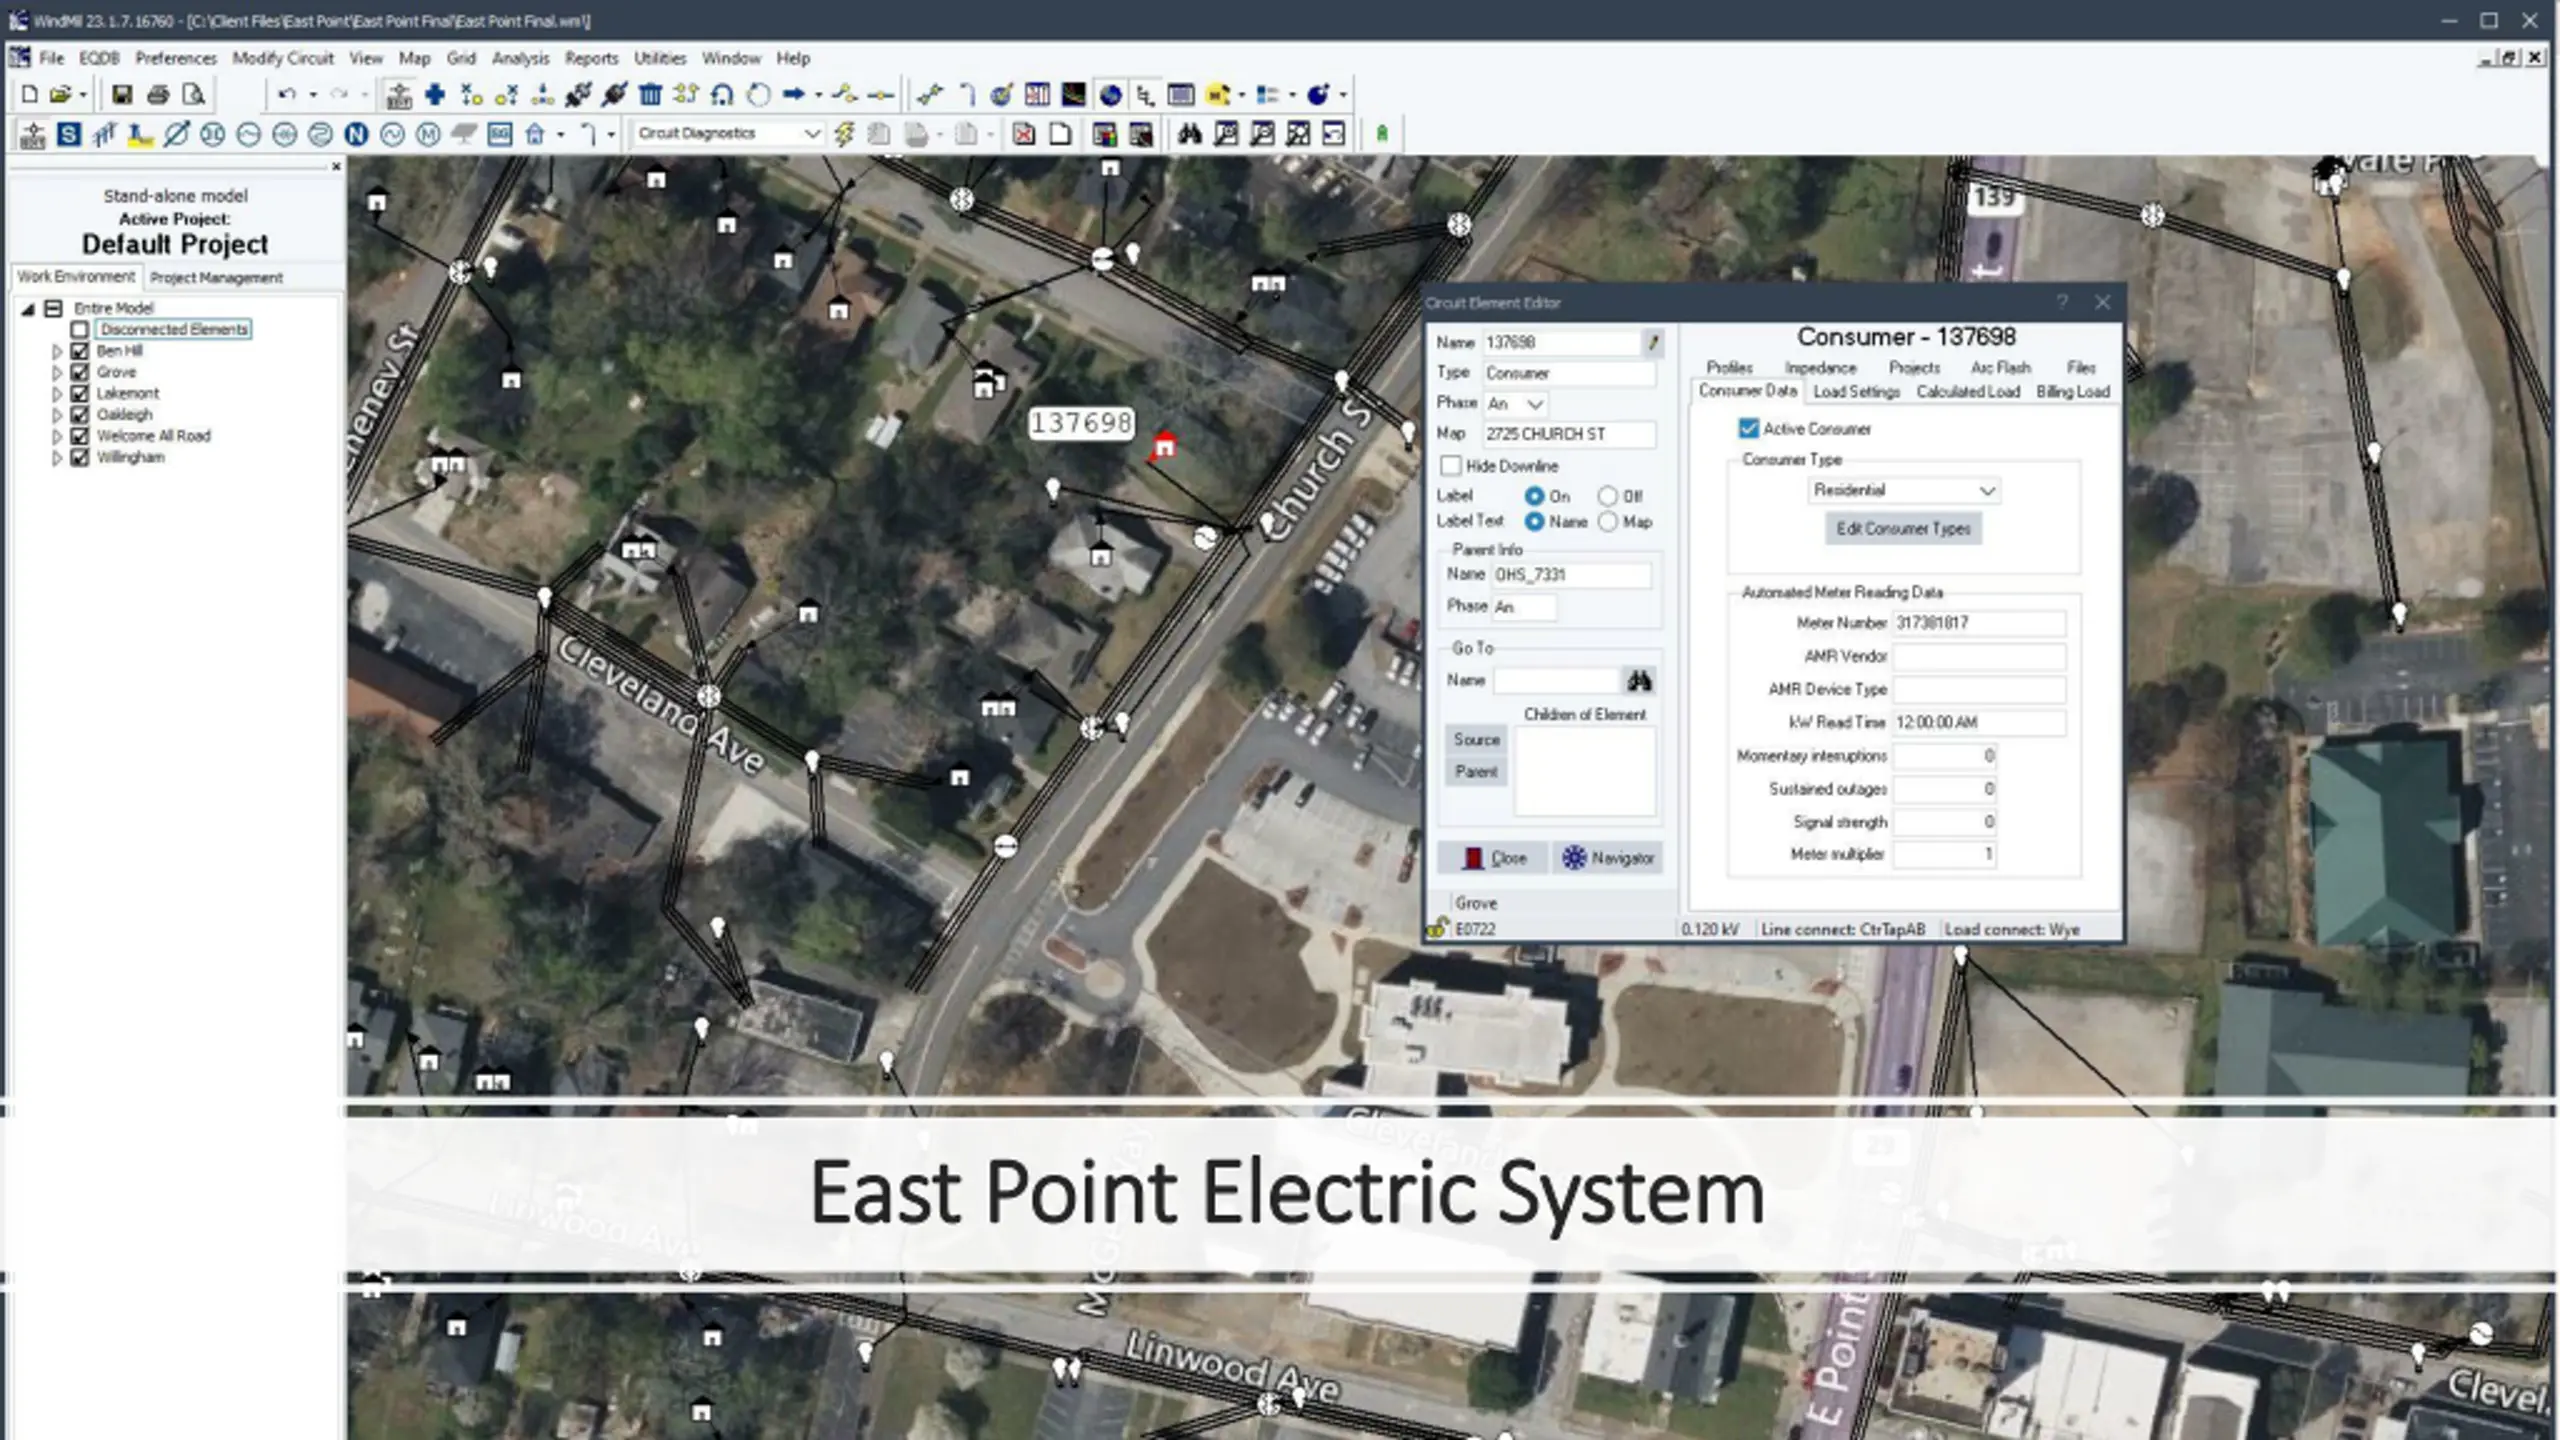The image size is (2560, 1440).
Task: Click the zoom extents icon
Action: (x=1297, y=134)
